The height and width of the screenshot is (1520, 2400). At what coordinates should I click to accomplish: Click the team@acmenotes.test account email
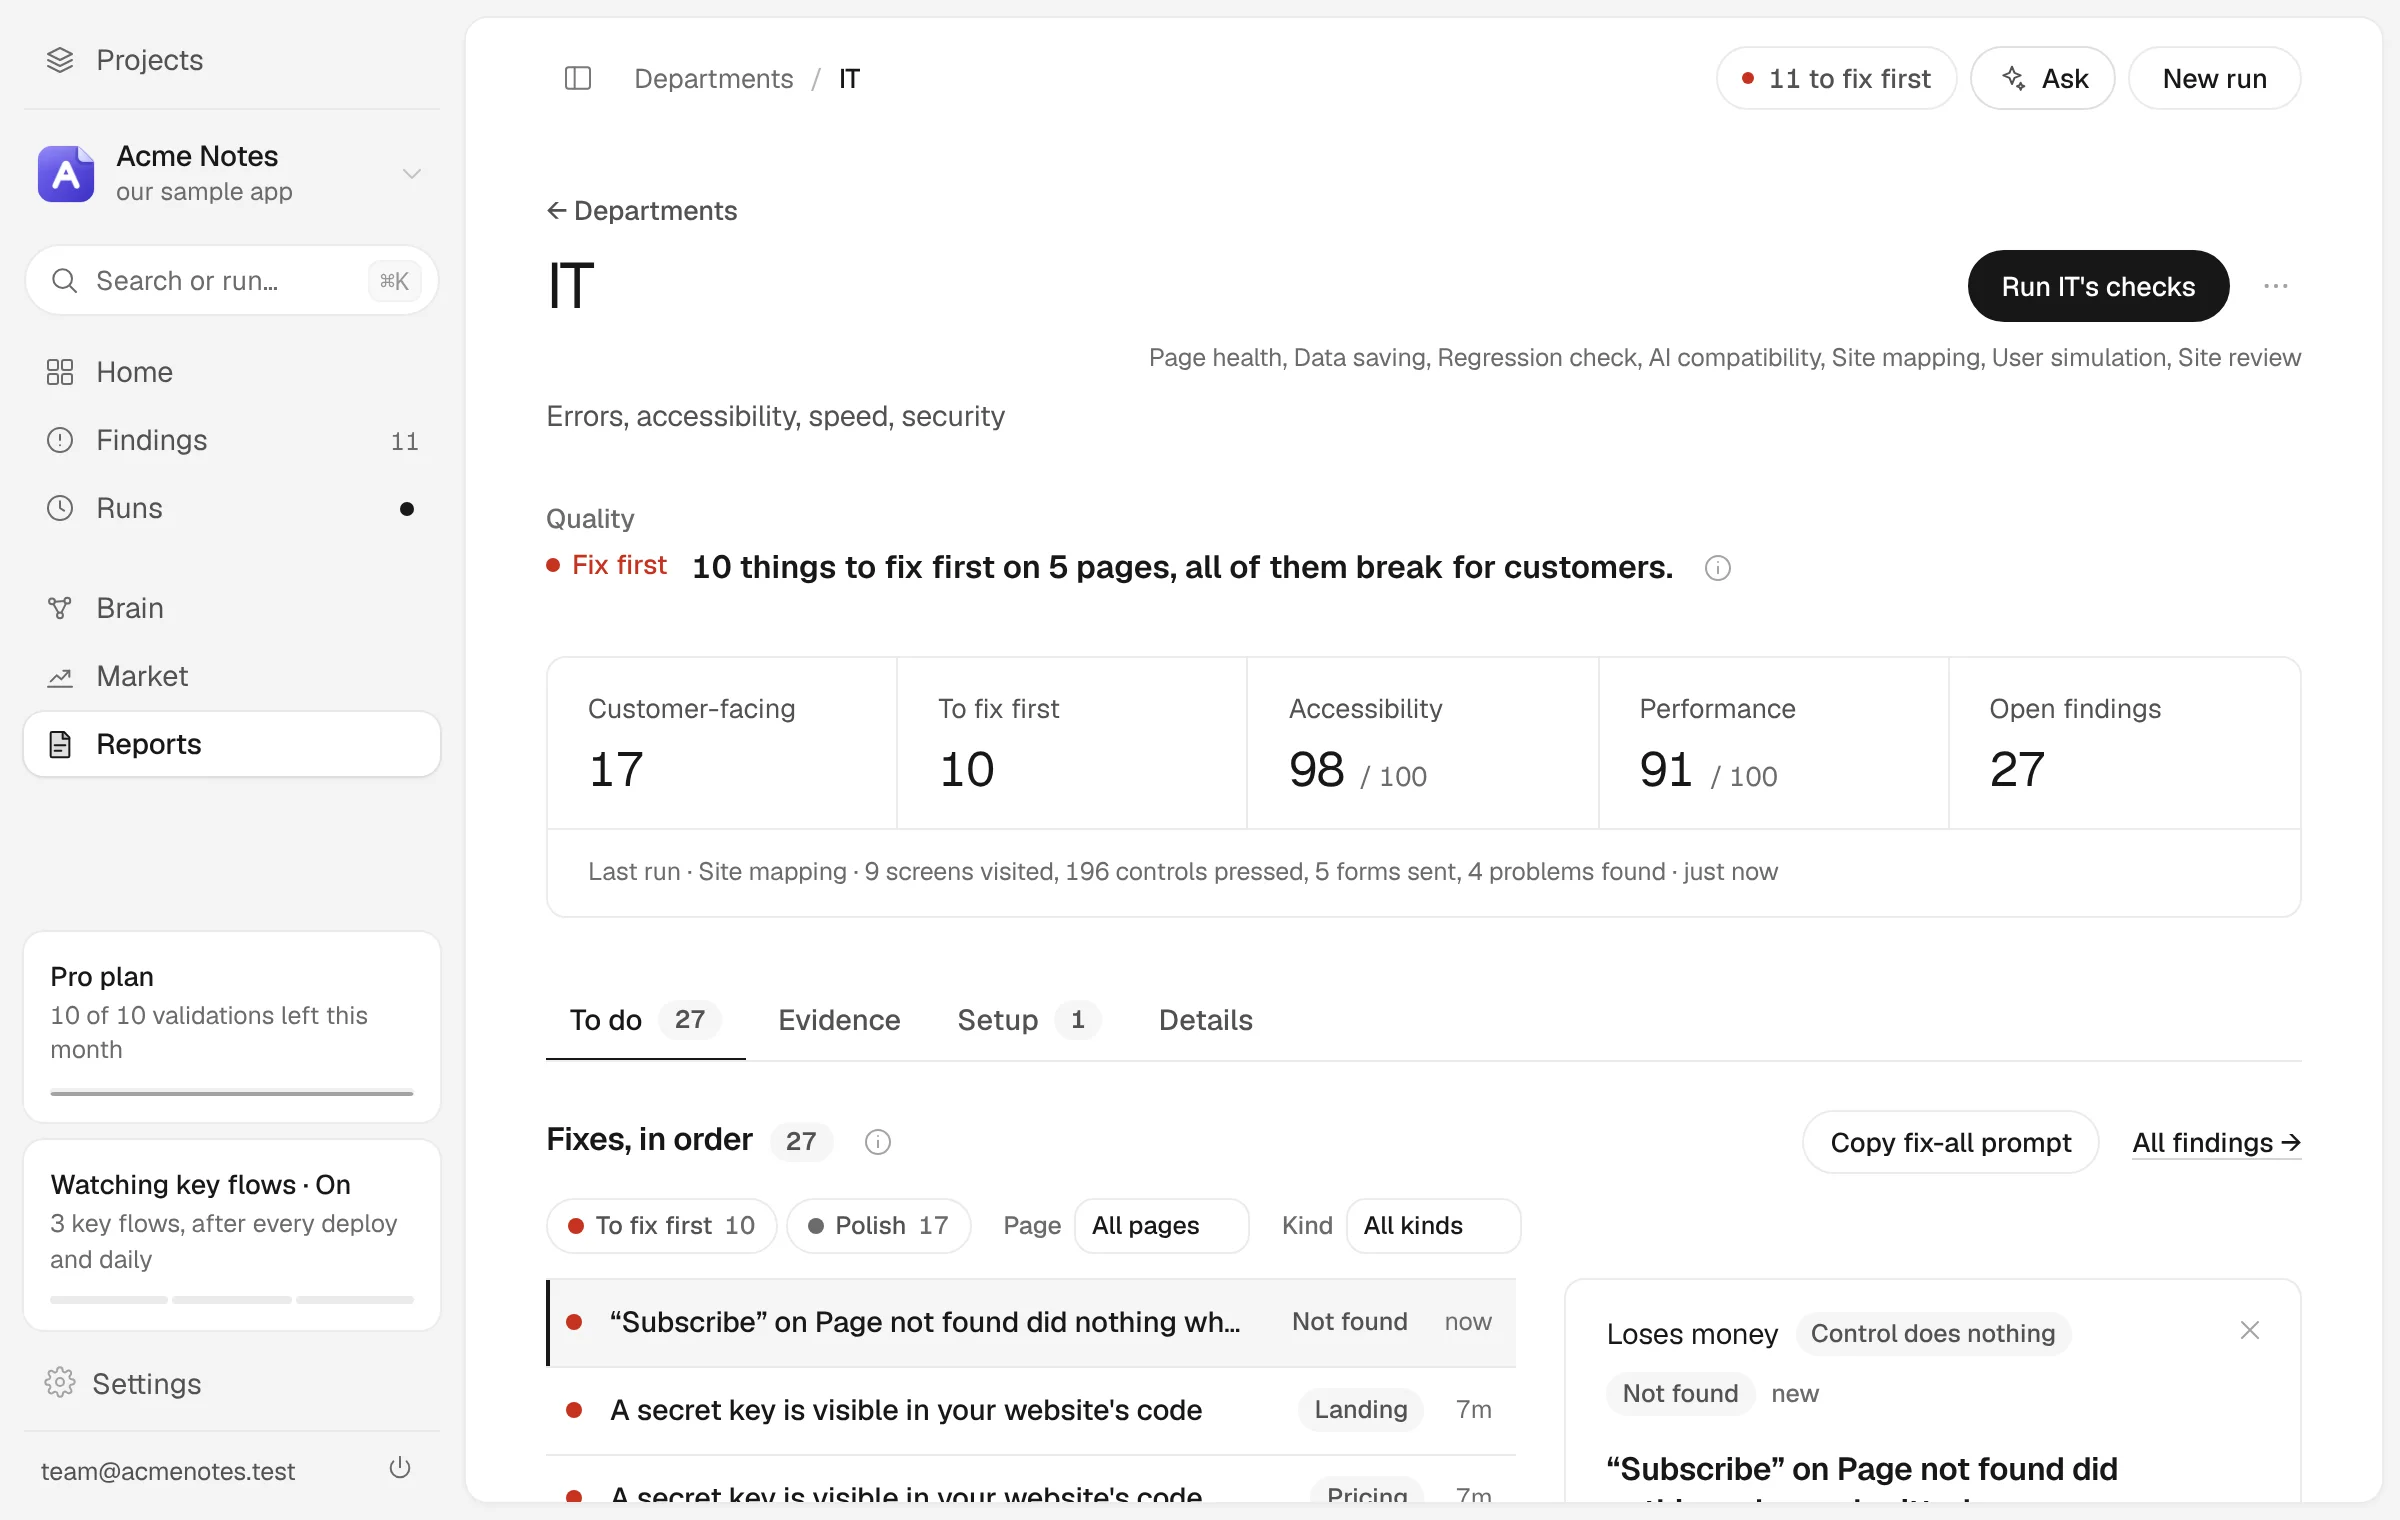pyautogui.click(x=168, y=1470)
